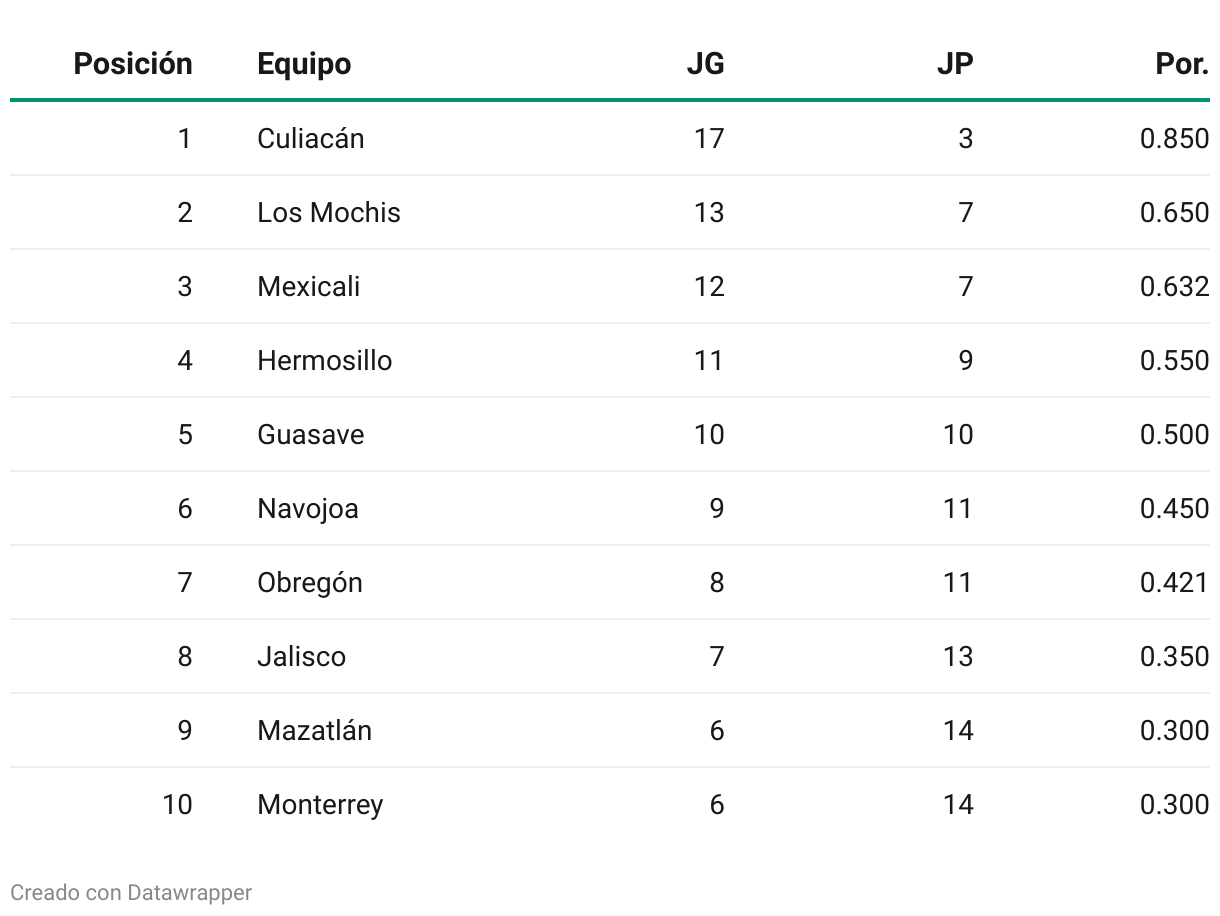Open the Creado con Datawrapper link
The image size is (1220, 916).
[131, 892]
